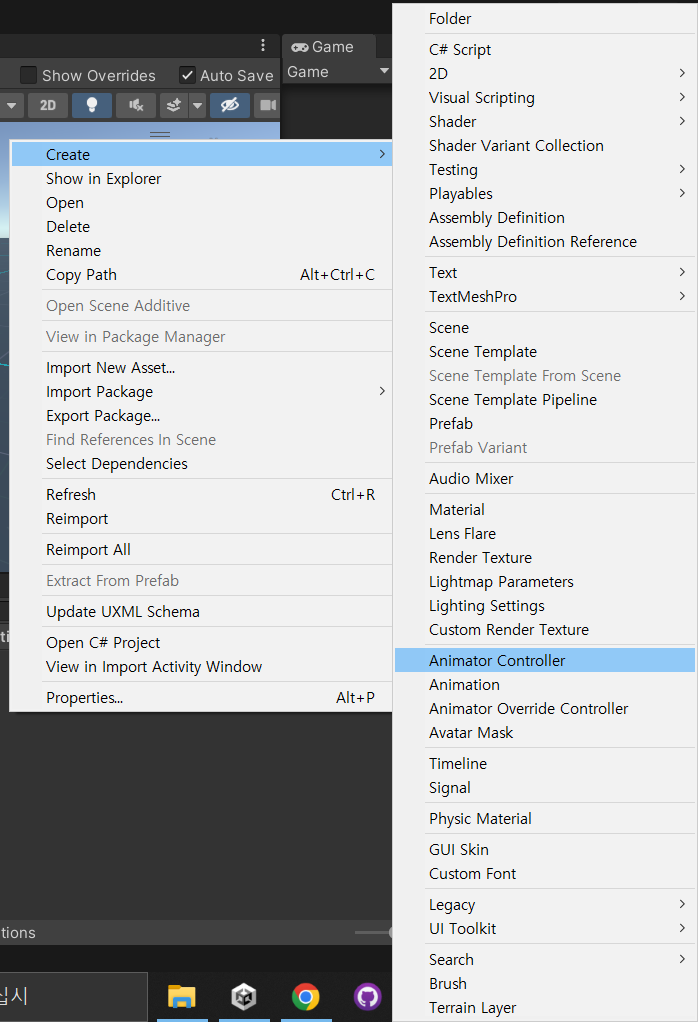Choose Show in Explorer

[201, 179]
